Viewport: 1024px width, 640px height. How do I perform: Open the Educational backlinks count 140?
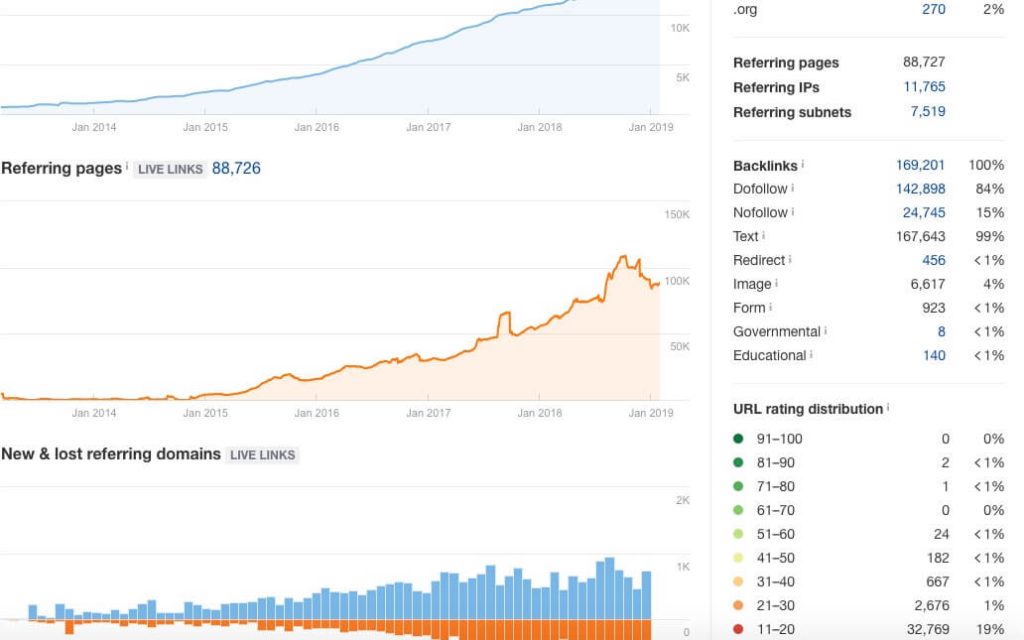tap(935, 355)
